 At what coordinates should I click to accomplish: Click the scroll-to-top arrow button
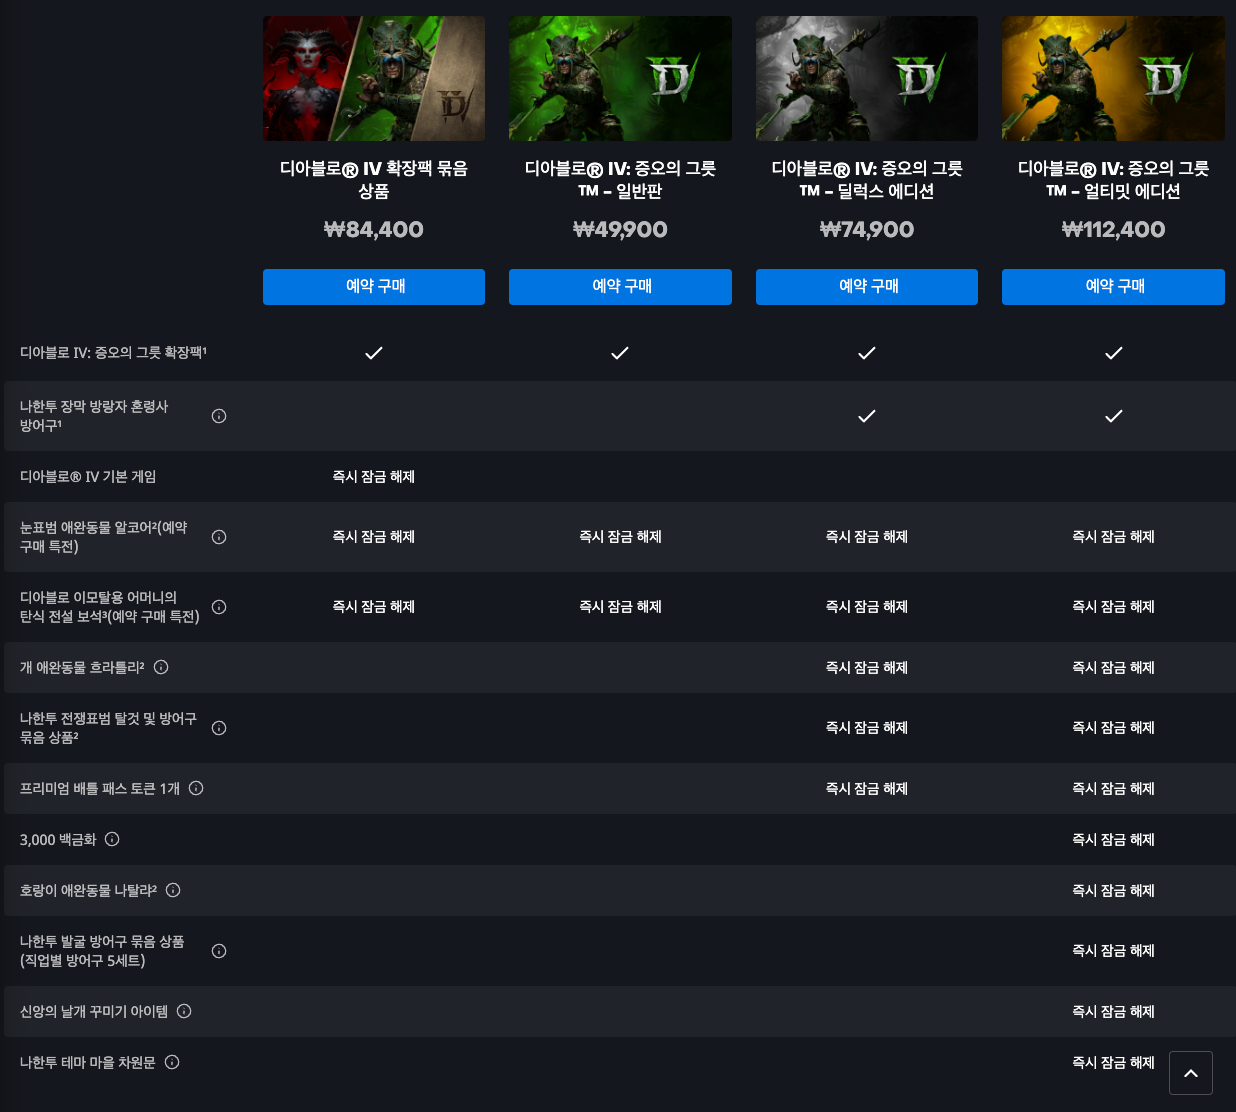click(x=1191, y=1073)
